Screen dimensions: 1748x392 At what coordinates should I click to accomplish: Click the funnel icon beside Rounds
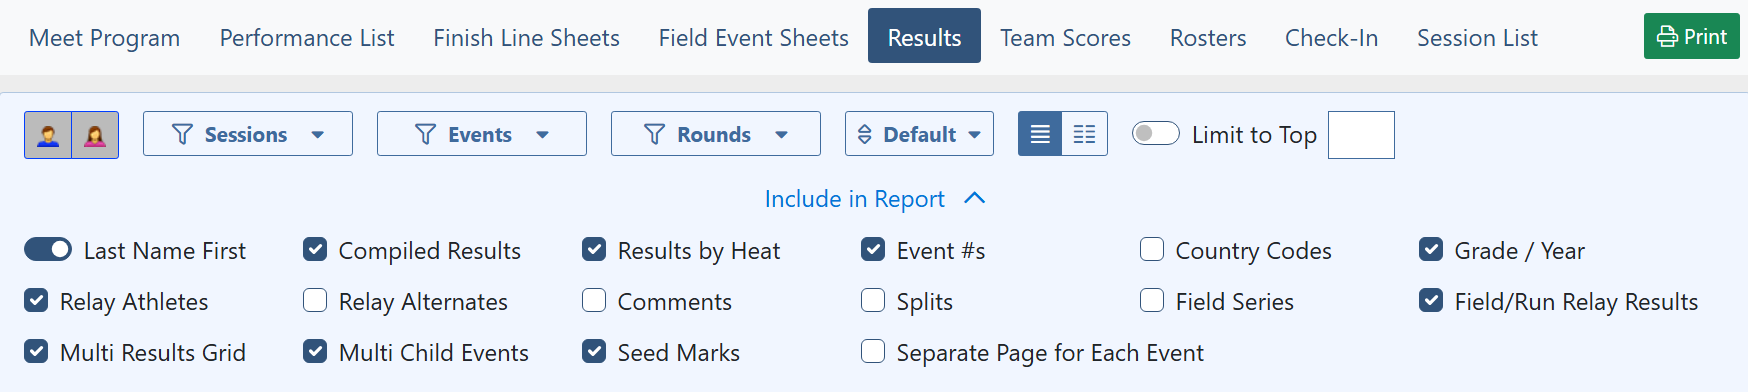654,134
